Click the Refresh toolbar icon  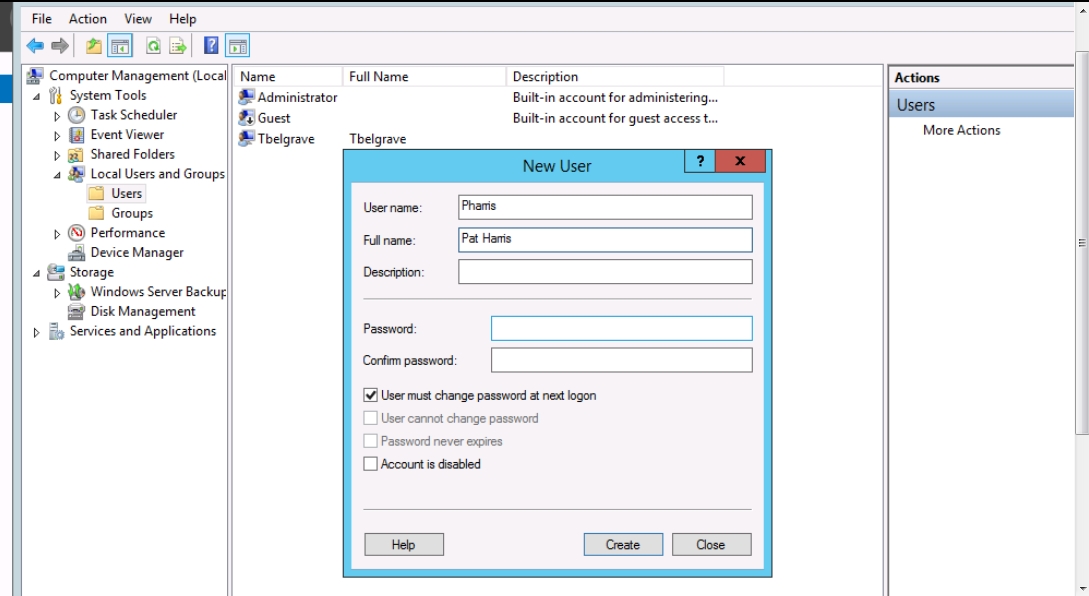tap(153, 45)
